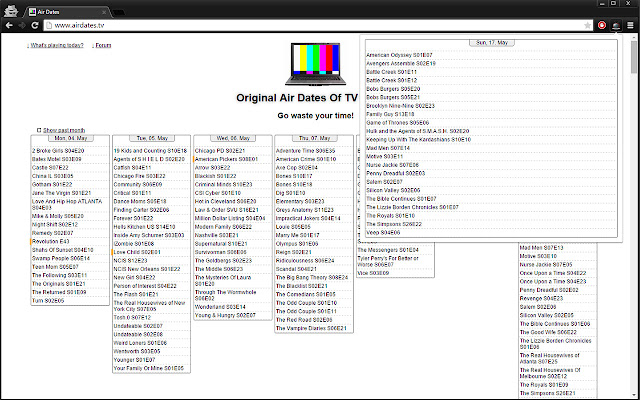Select Chicago PD S02E21 entry
Screen dimensions: 640x400
point(220,151)
